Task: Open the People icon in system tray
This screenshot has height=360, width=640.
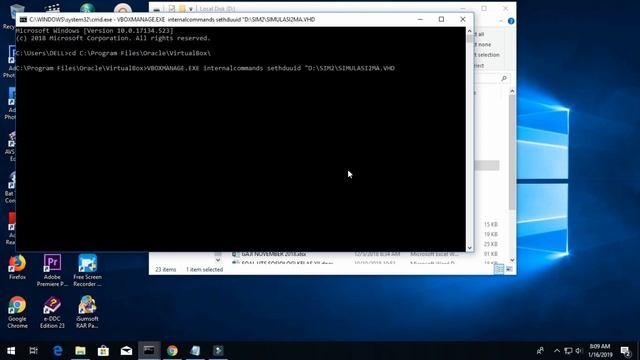Action: (x=540, y=351)
